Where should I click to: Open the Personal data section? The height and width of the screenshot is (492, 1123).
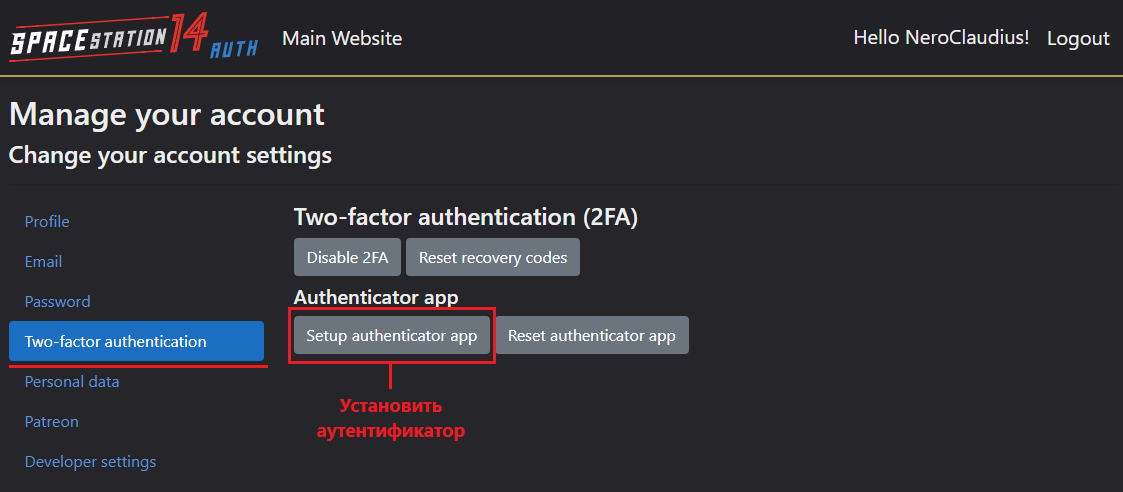pyautogui.click(x=72, y=382)
